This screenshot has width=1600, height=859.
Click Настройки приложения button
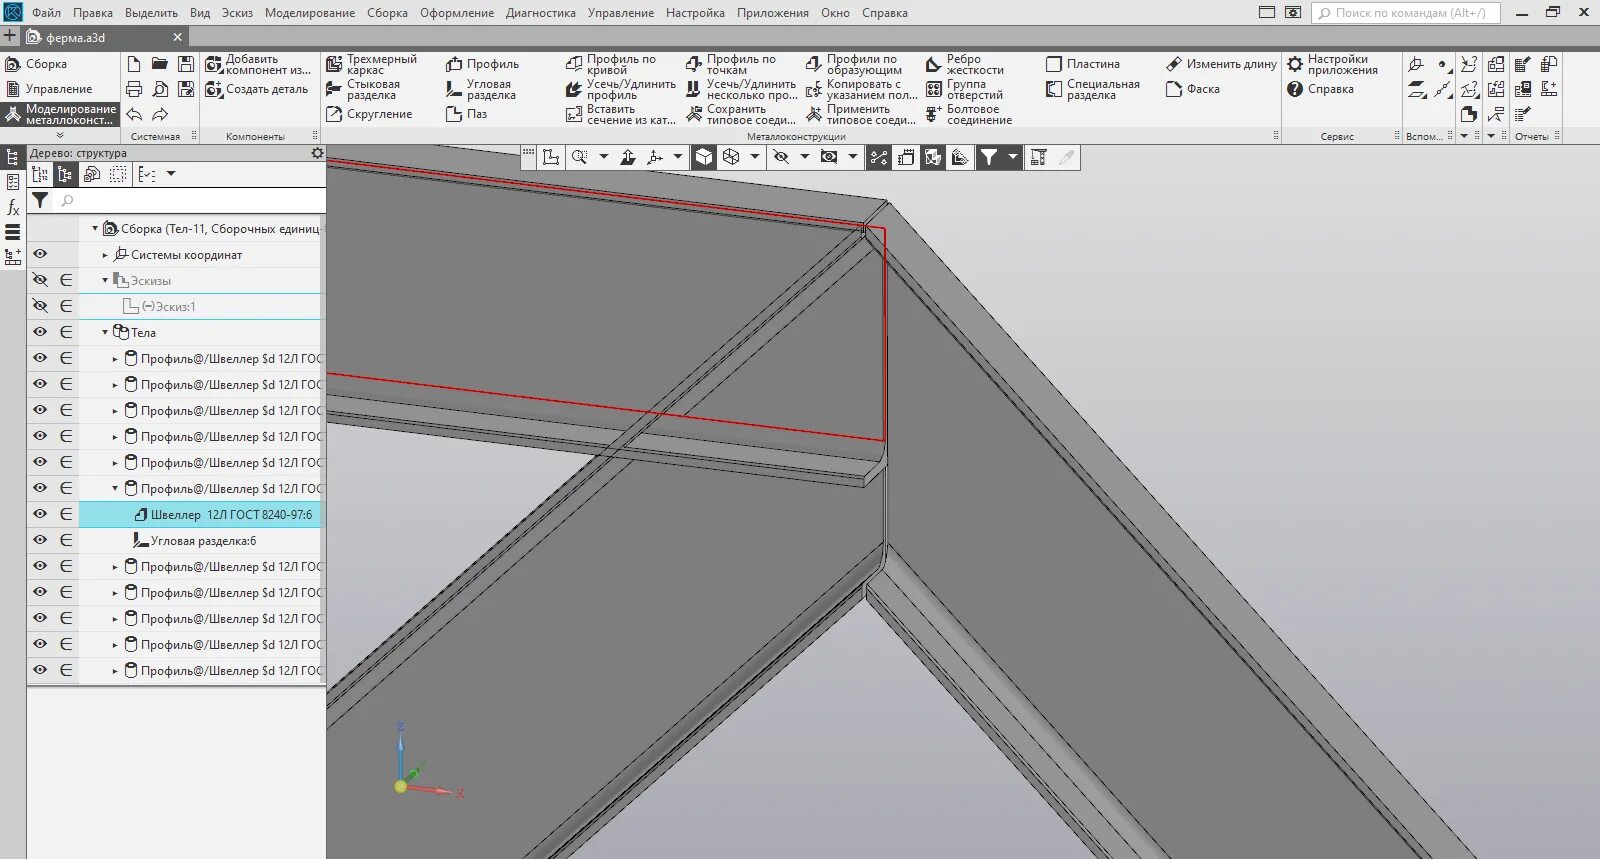click(1333, 64)
